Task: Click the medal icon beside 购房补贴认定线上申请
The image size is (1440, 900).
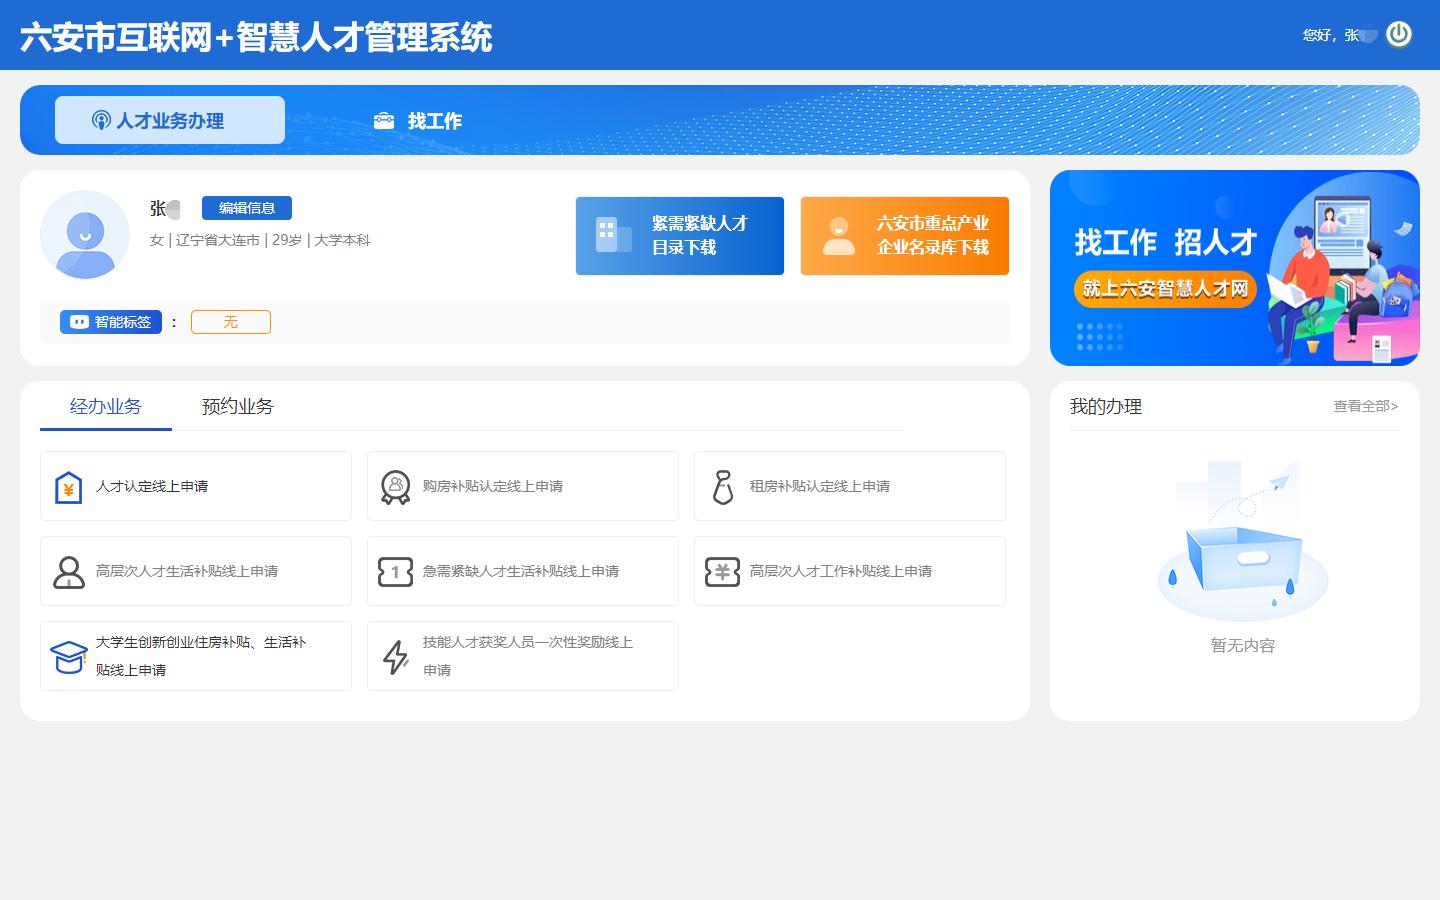Action: [395, 487]
